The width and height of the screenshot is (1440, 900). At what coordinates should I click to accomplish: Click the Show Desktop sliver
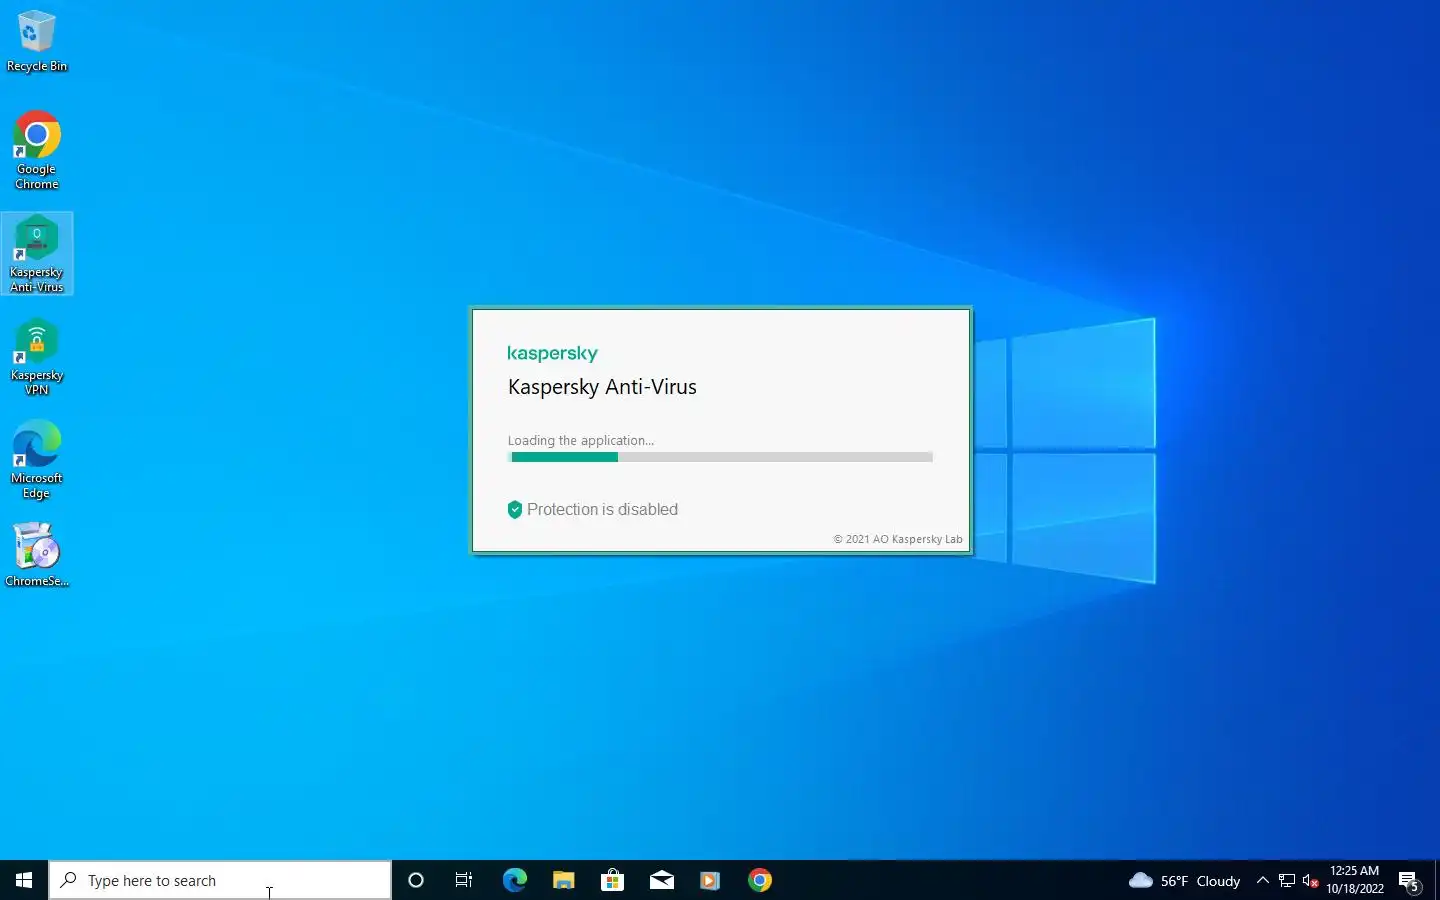coord(1436,880)
